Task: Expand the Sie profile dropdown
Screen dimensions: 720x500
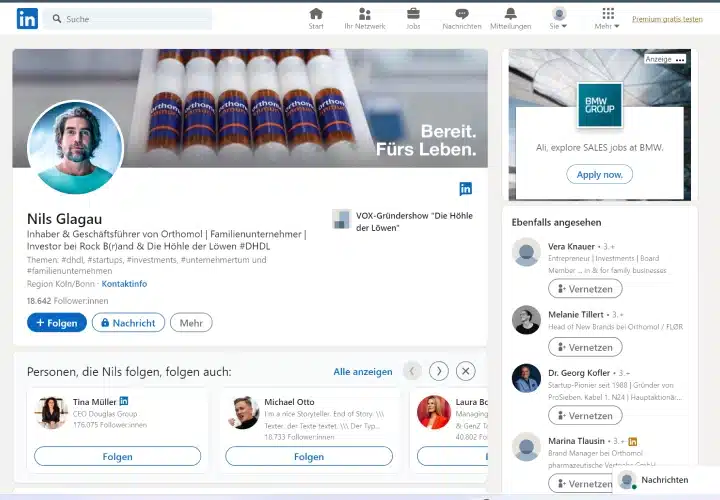Action: (x=558, y=19)
